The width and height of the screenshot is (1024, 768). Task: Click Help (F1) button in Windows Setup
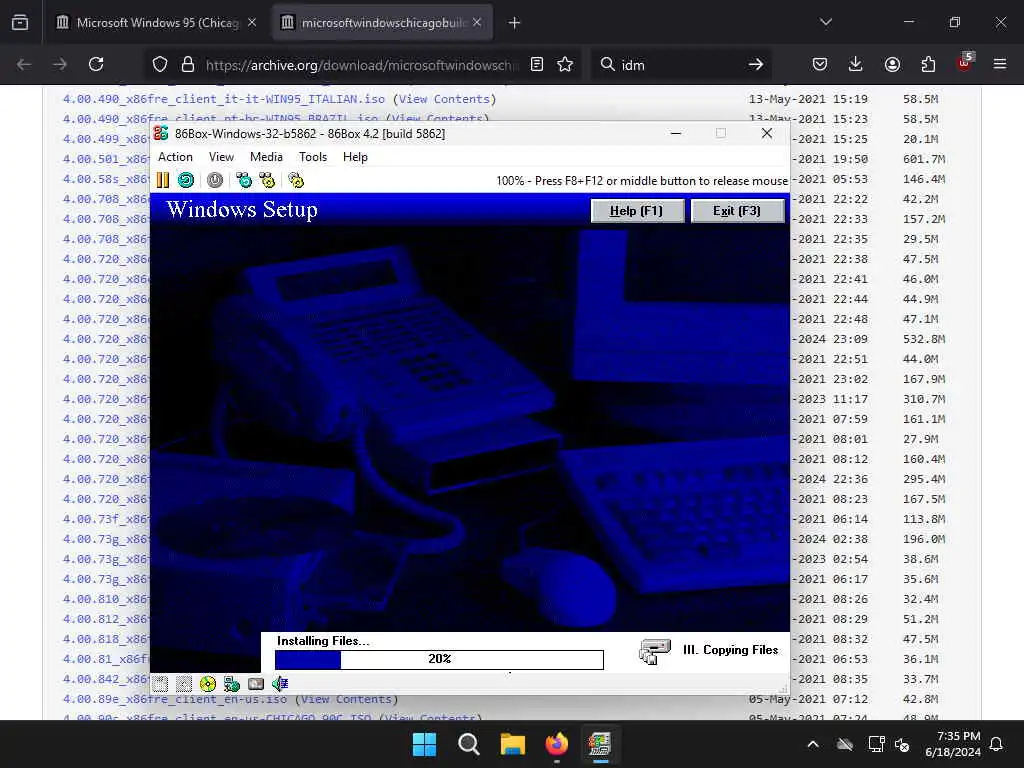pos(637,211)
